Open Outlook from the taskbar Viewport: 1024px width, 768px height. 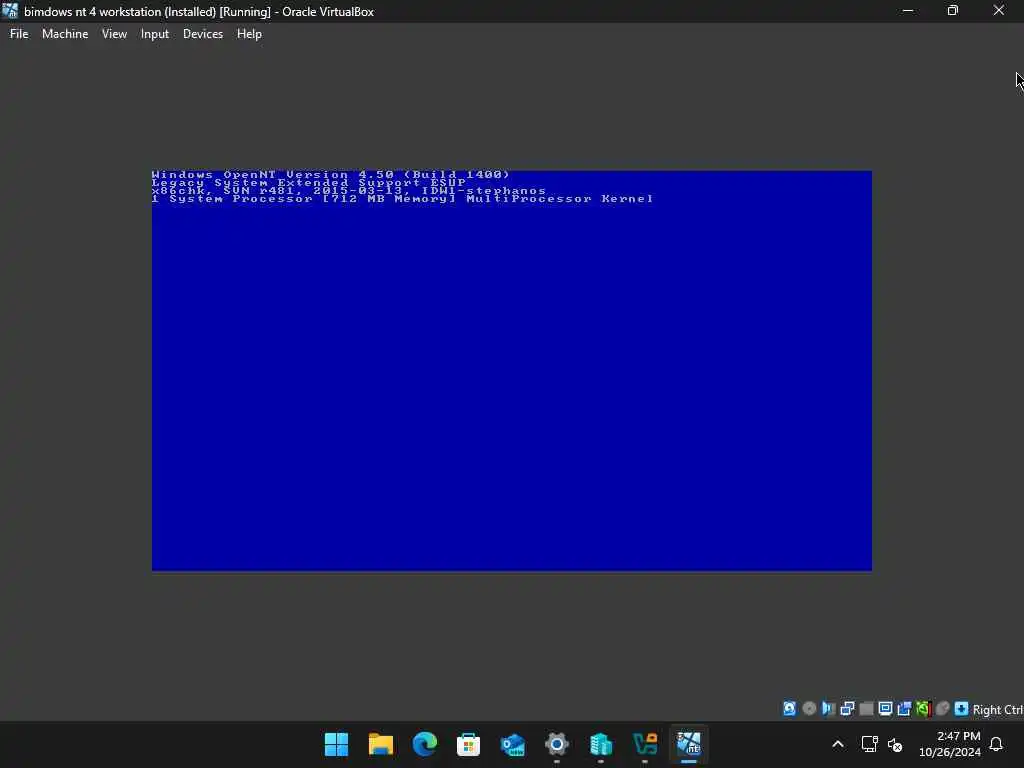[513, 744]
